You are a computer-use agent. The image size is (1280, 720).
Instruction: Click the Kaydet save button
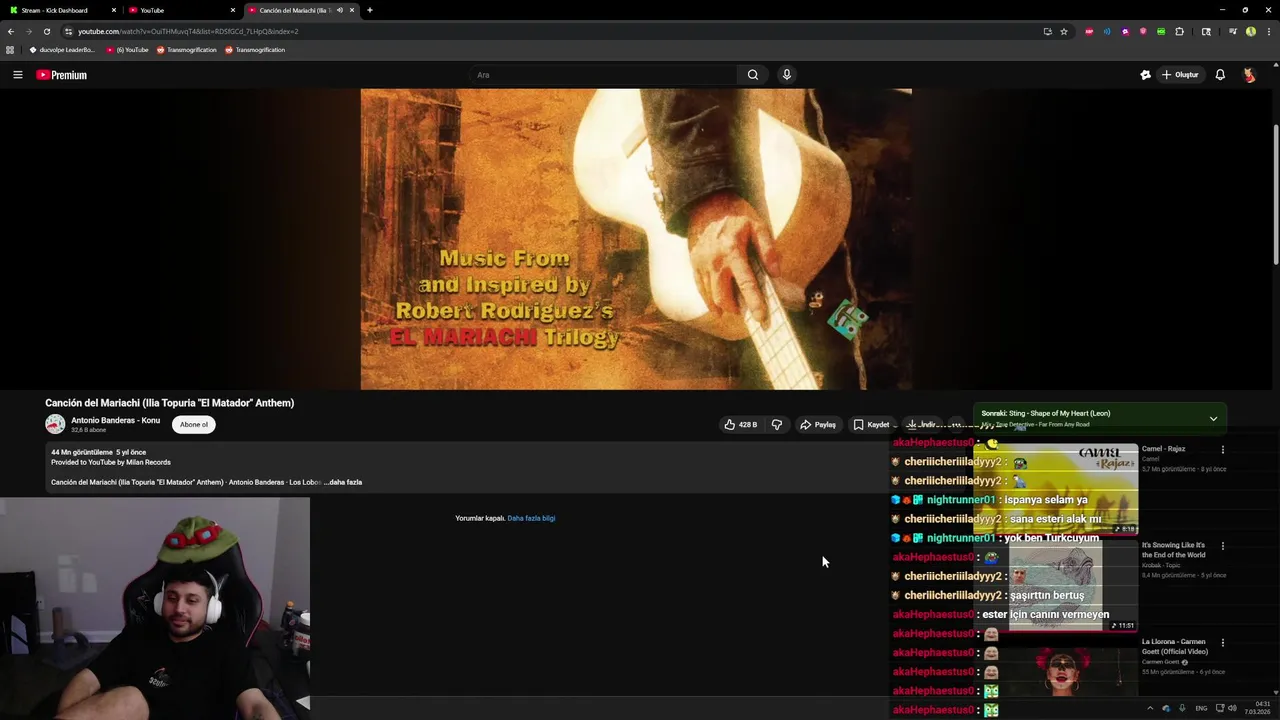[x=870, y=425]
